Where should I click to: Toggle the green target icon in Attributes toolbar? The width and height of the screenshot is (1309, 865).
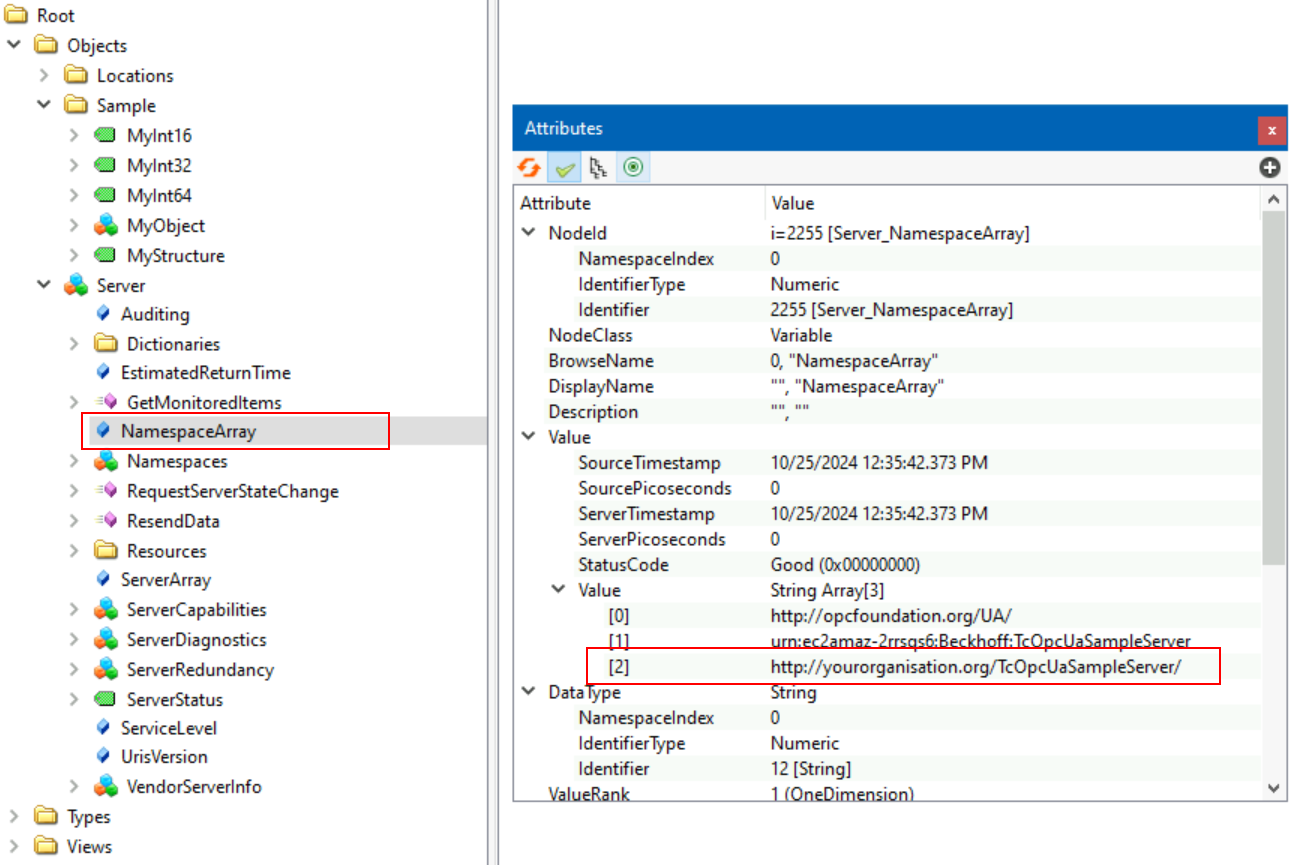click(633, 168)
